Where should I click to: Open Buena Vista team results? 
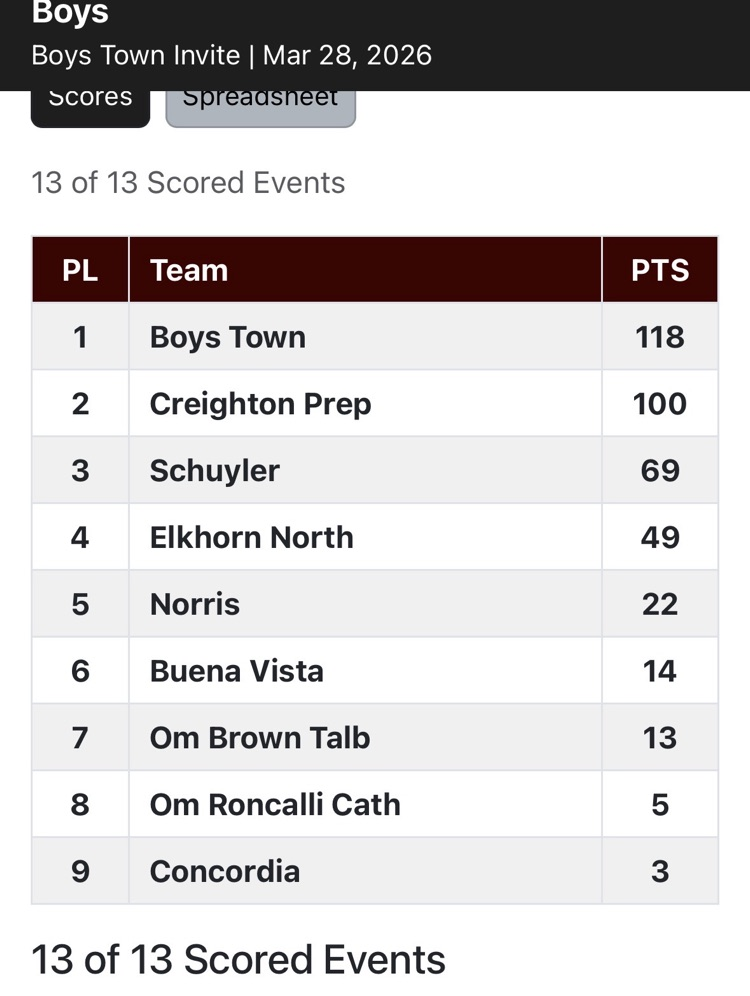click(237, 670)
